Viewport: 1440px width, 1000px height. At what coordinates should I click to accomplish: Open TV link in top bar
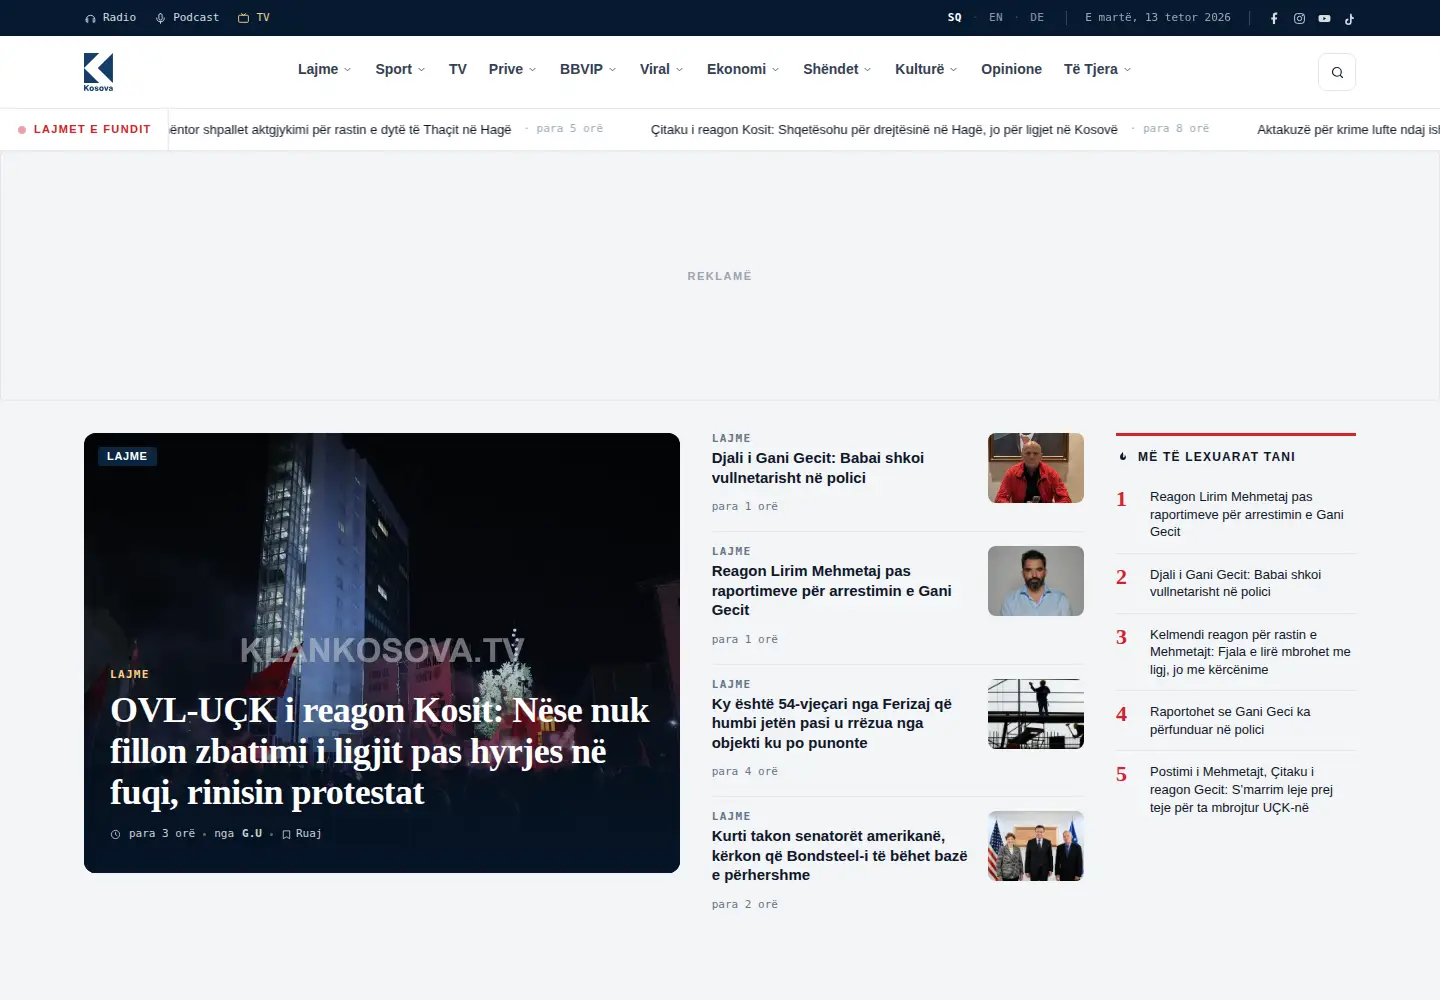point(254,17)
